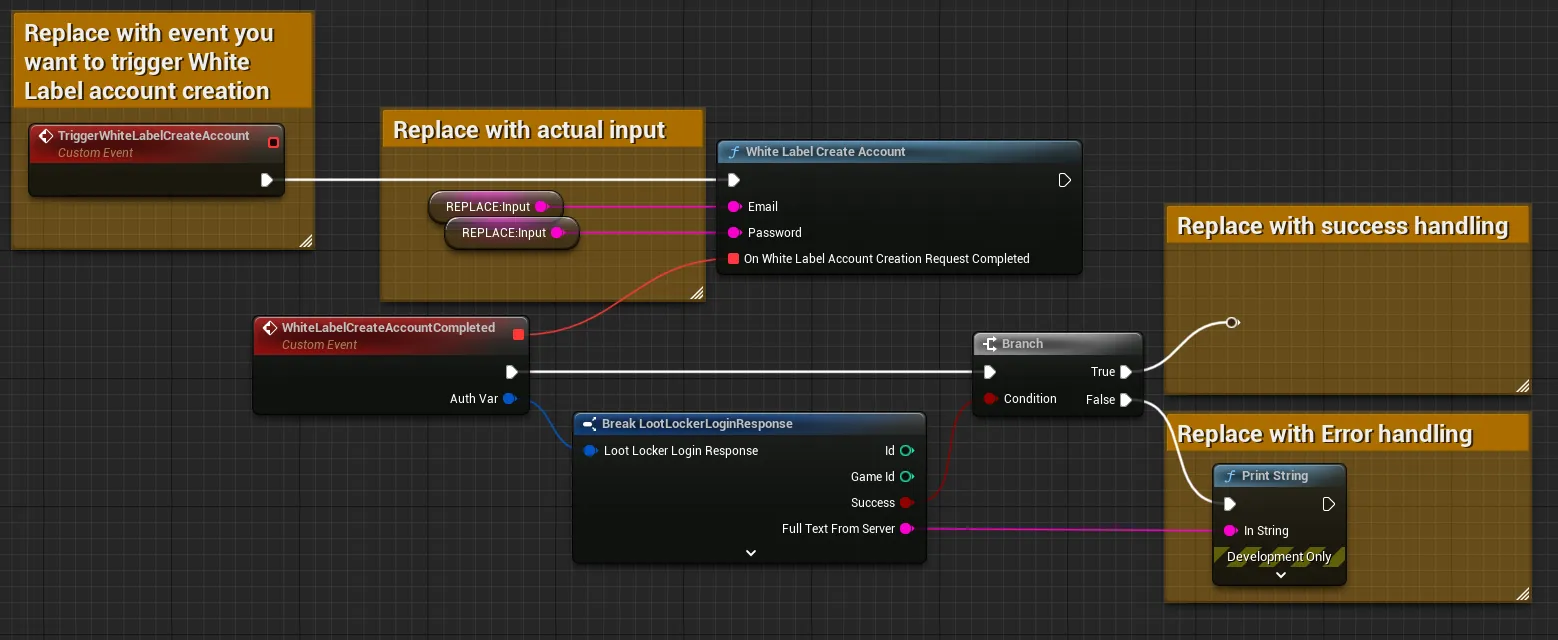Image resolution: width=1558 pixels, height=640 pixels.
Task: Select the REPLACE:Input node wired to Password
Action: (x=512, y=233)
